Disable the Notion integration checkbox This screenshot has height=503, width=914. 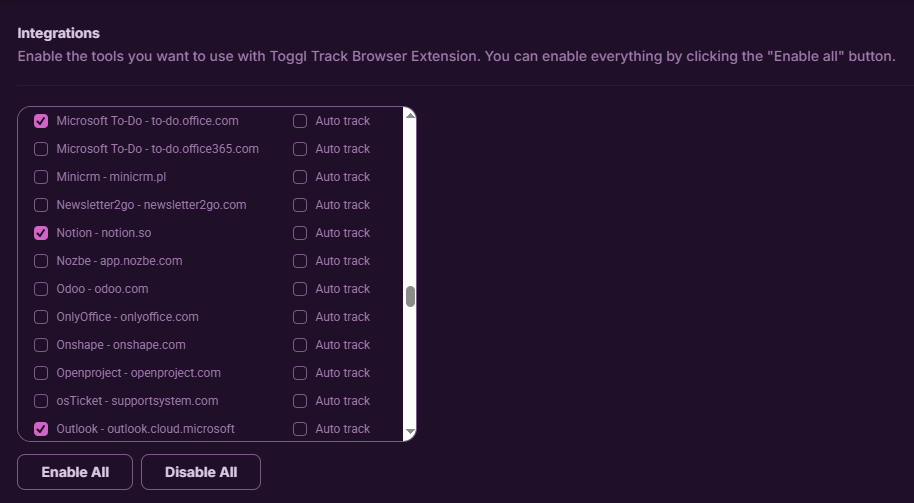click(x=41, y=233)
